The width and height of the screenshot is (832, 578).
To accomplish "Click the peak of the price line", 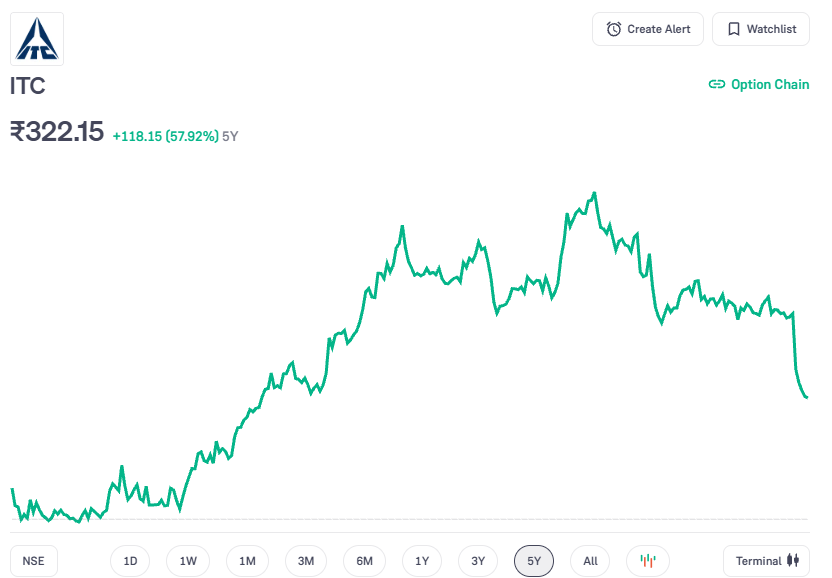I will [x=595, y=193].
